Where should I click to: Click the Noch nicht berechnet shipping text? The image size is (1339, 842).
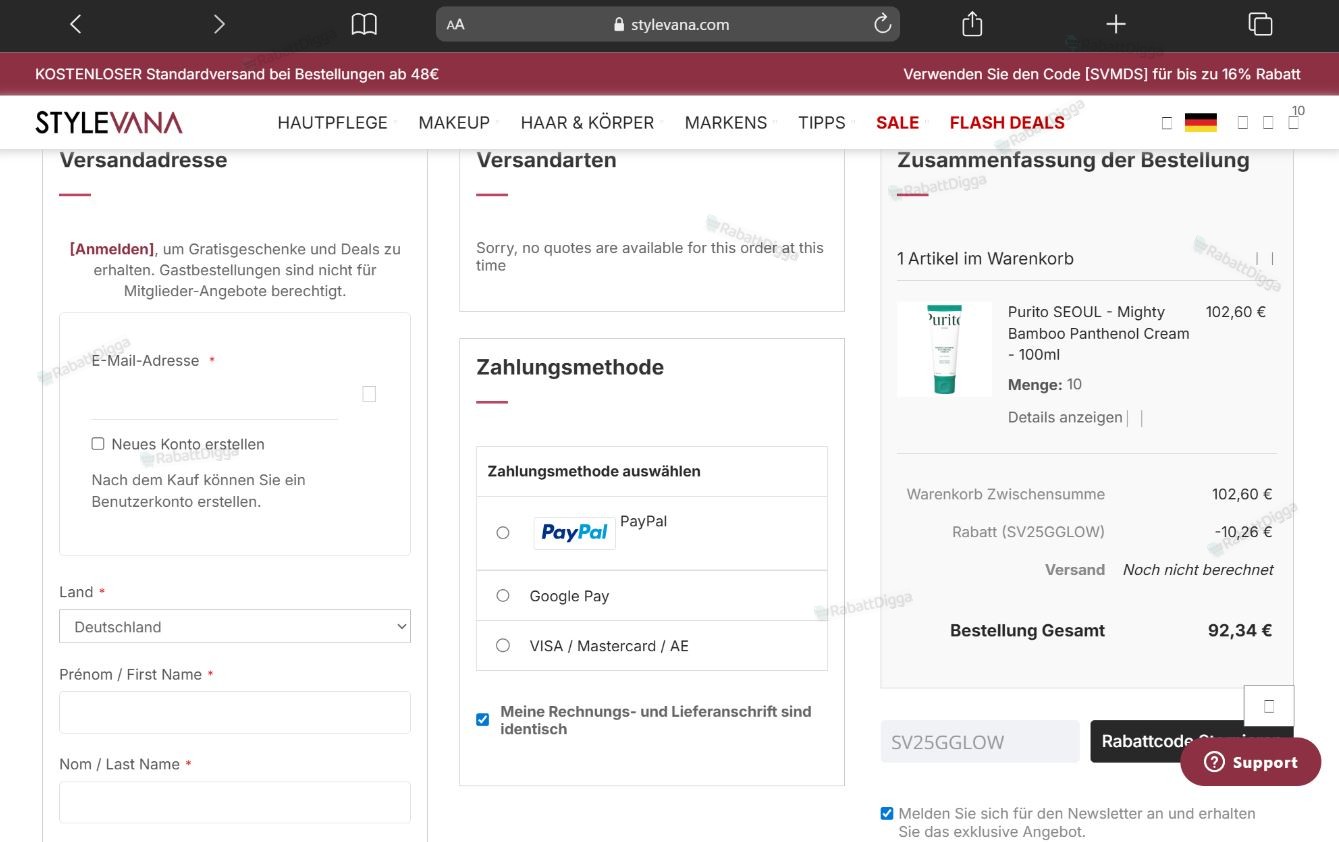click(x=1198, y=570)
